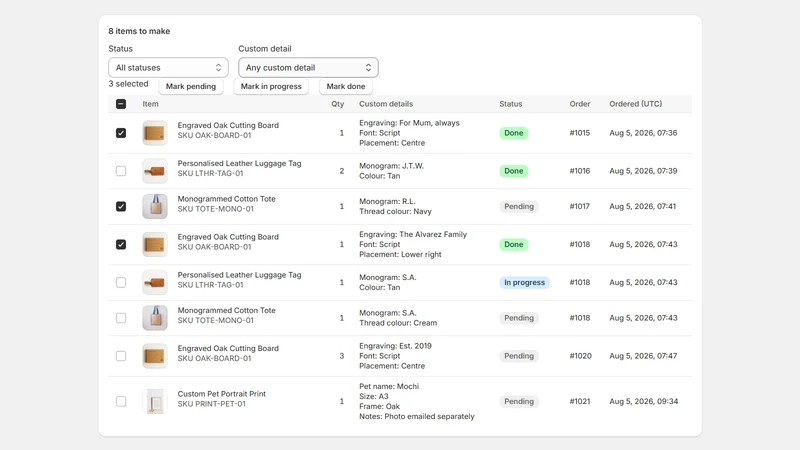800x450 pixels.
Task: Click the Ordered (UTC) column header
Action: [x=636, y=104]
